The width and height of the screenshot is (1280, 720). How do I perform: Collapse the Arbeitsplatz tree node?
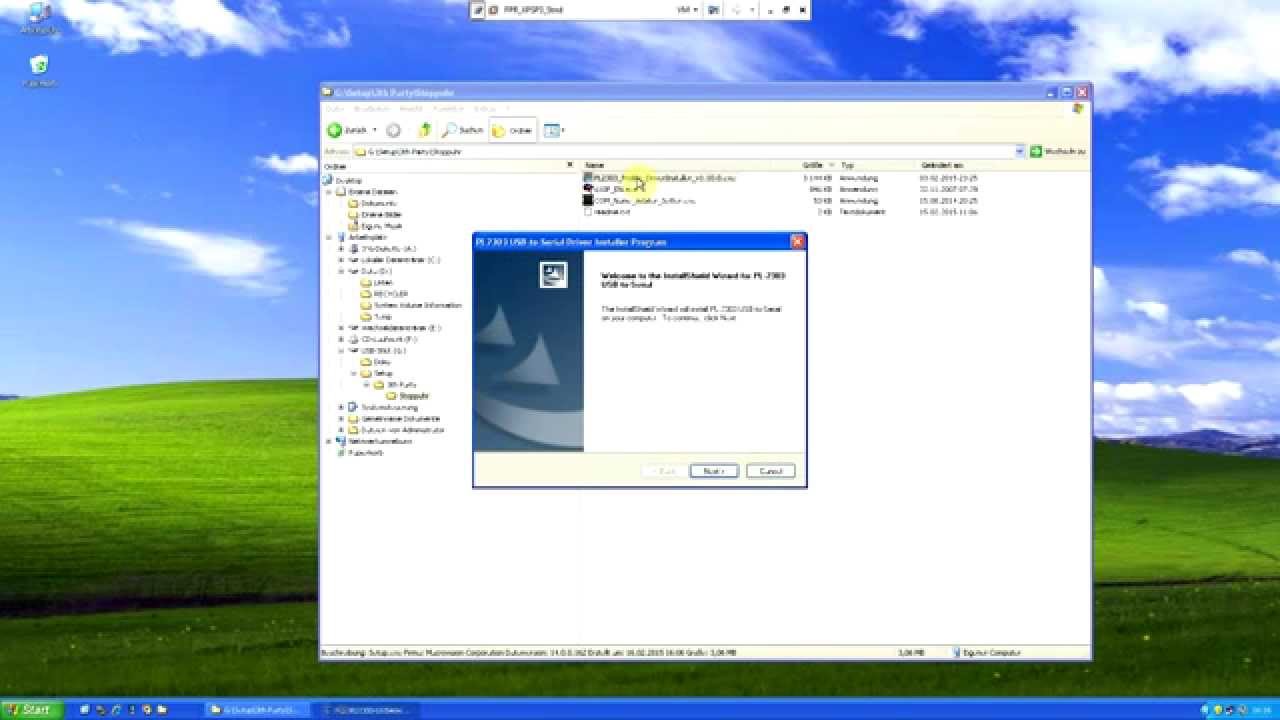pyautogui.click(x=329, y=237)
